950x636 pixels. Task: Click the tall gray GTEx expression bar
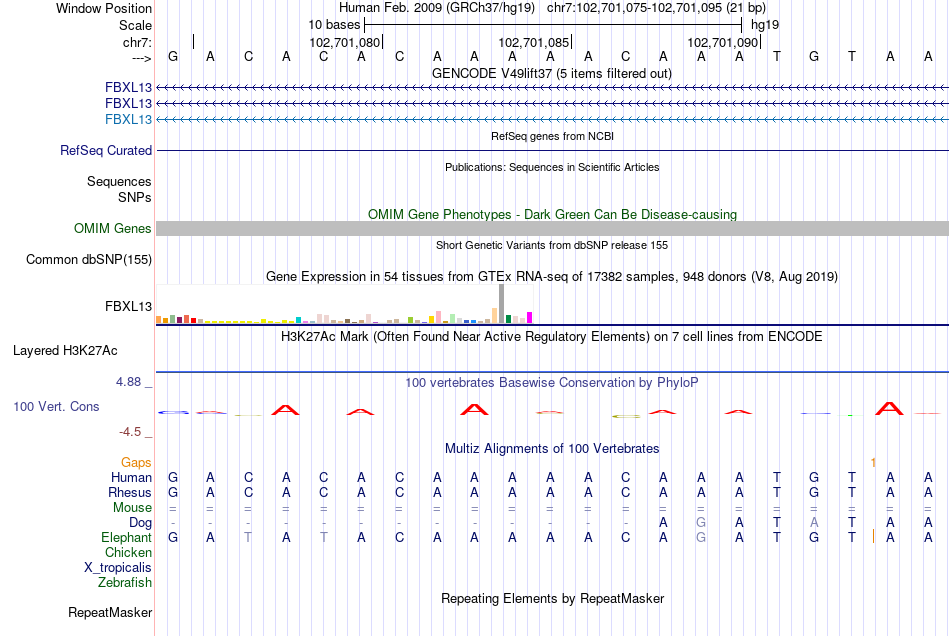(x=501, y=303)
